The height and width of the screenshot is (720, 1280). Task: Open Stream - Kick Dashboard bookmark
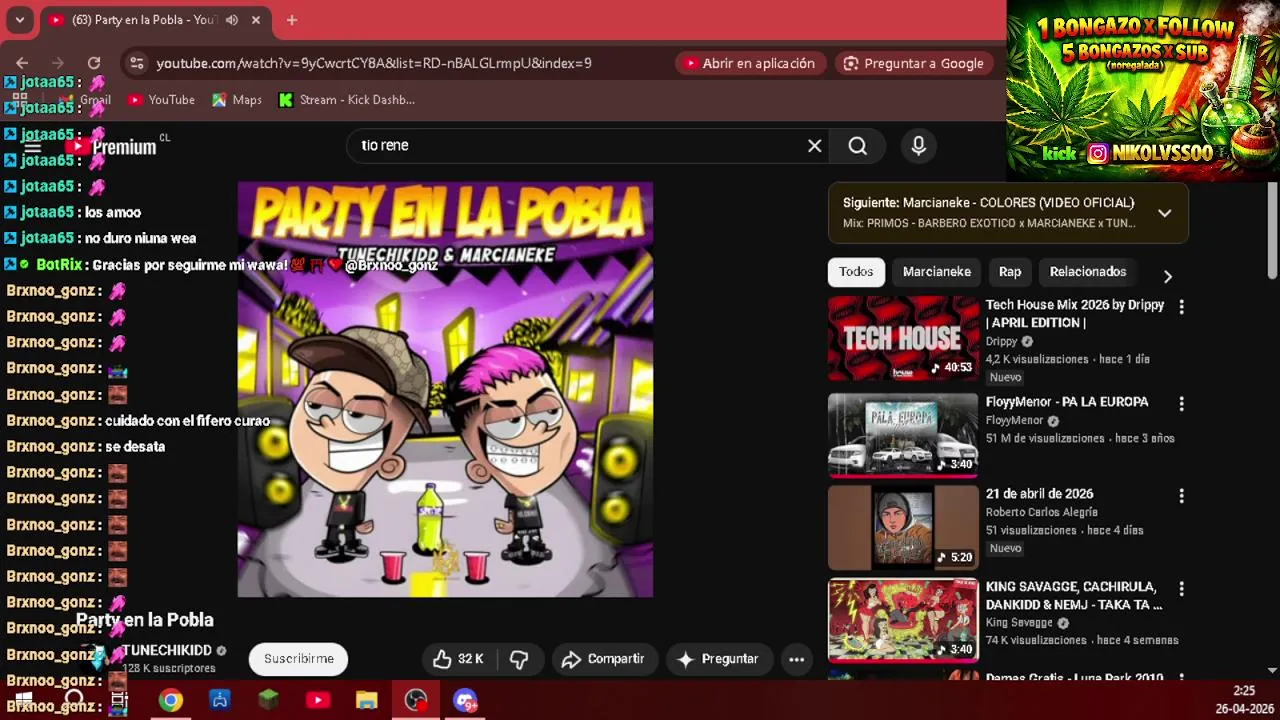click(x=347, y=100)
